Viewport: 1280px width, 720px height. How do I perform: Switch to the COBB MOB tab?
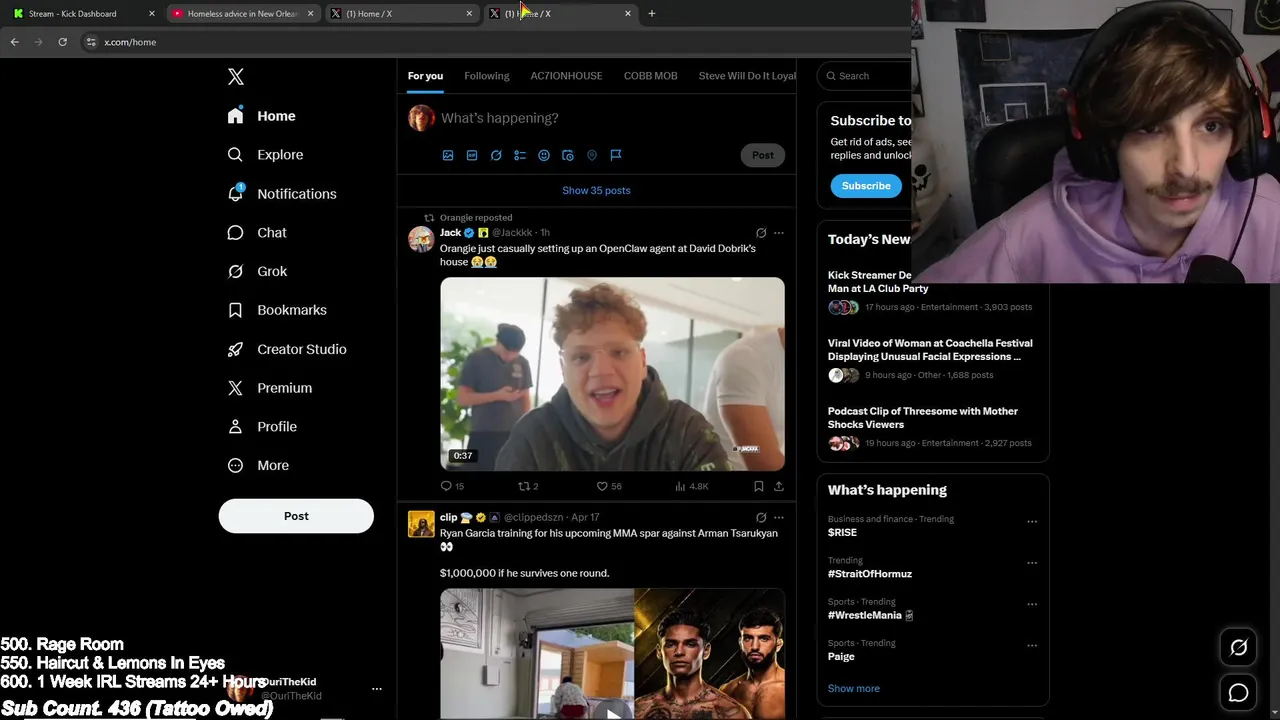pos(651,76)
